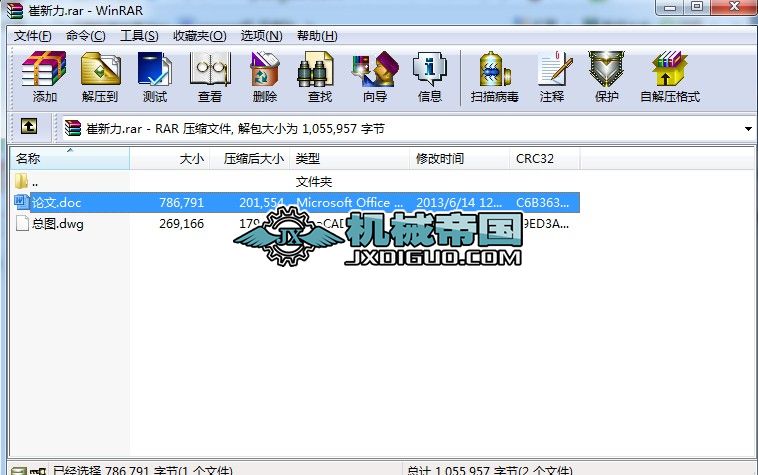This screenshot has width=758, height=475.
Task: Click the Word icon of 论文.doc
Action: coord(22,202)
